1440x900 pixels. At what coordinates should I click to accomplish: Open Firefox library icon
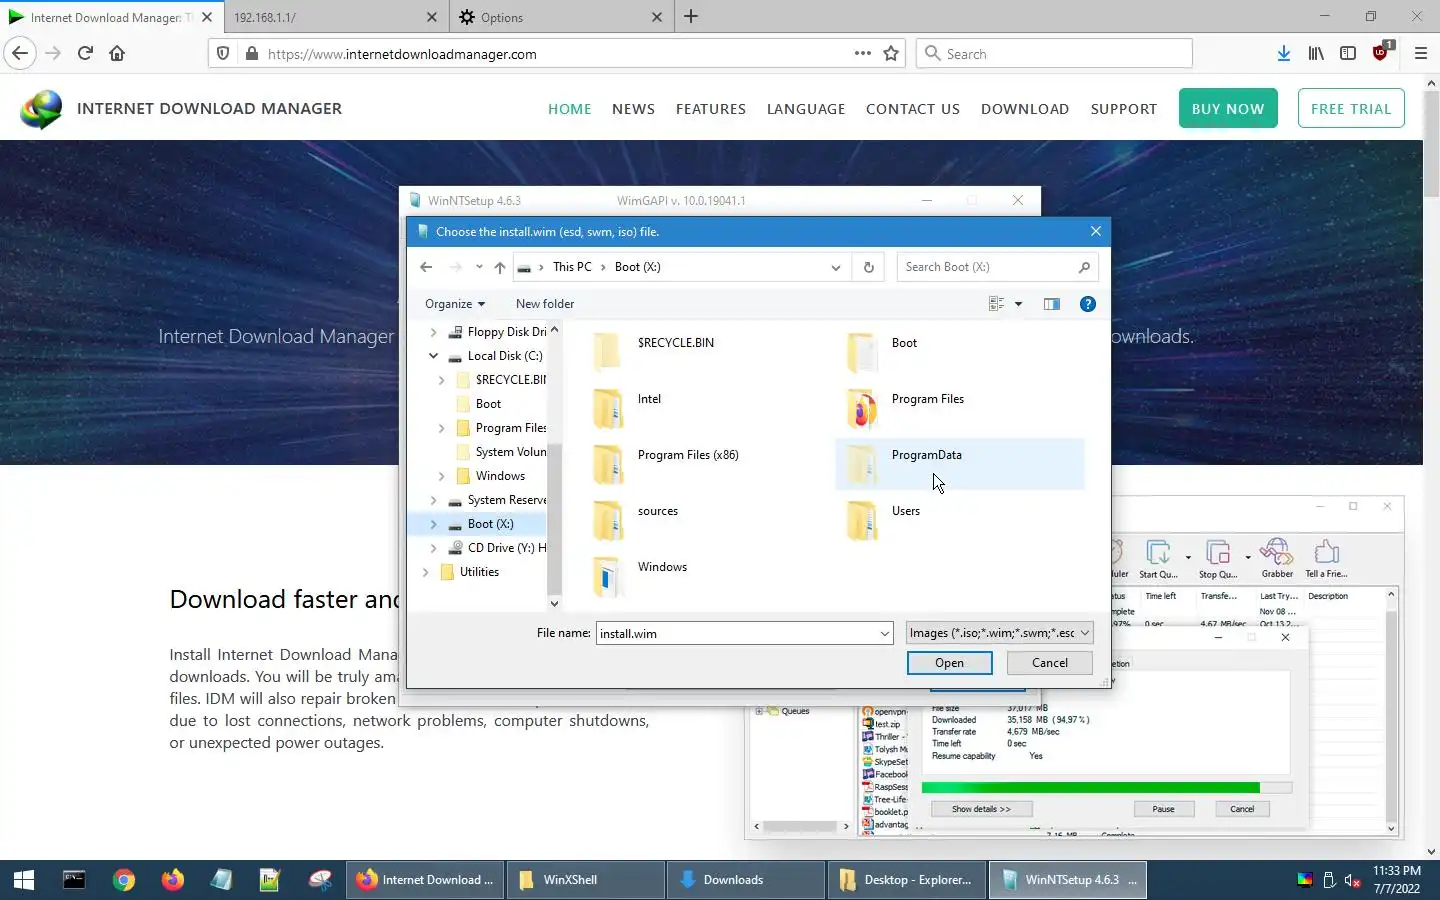[x=1316, y=53]
